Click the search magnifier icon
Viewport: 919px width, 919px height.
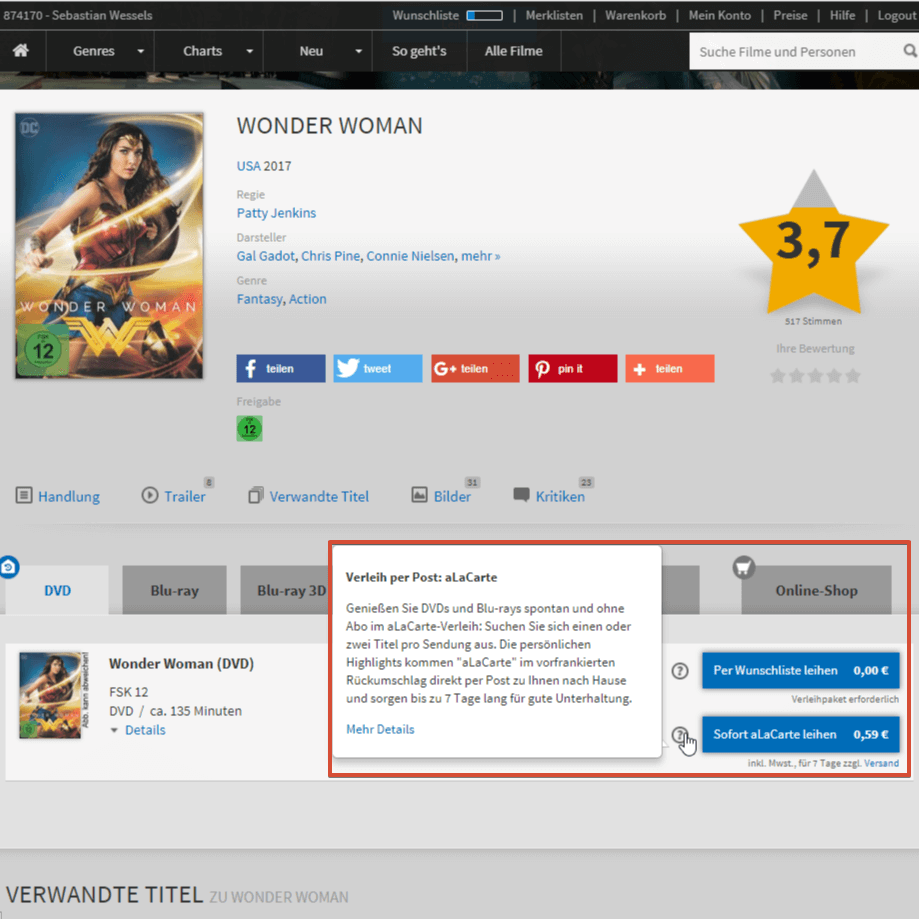coord(910,51)
